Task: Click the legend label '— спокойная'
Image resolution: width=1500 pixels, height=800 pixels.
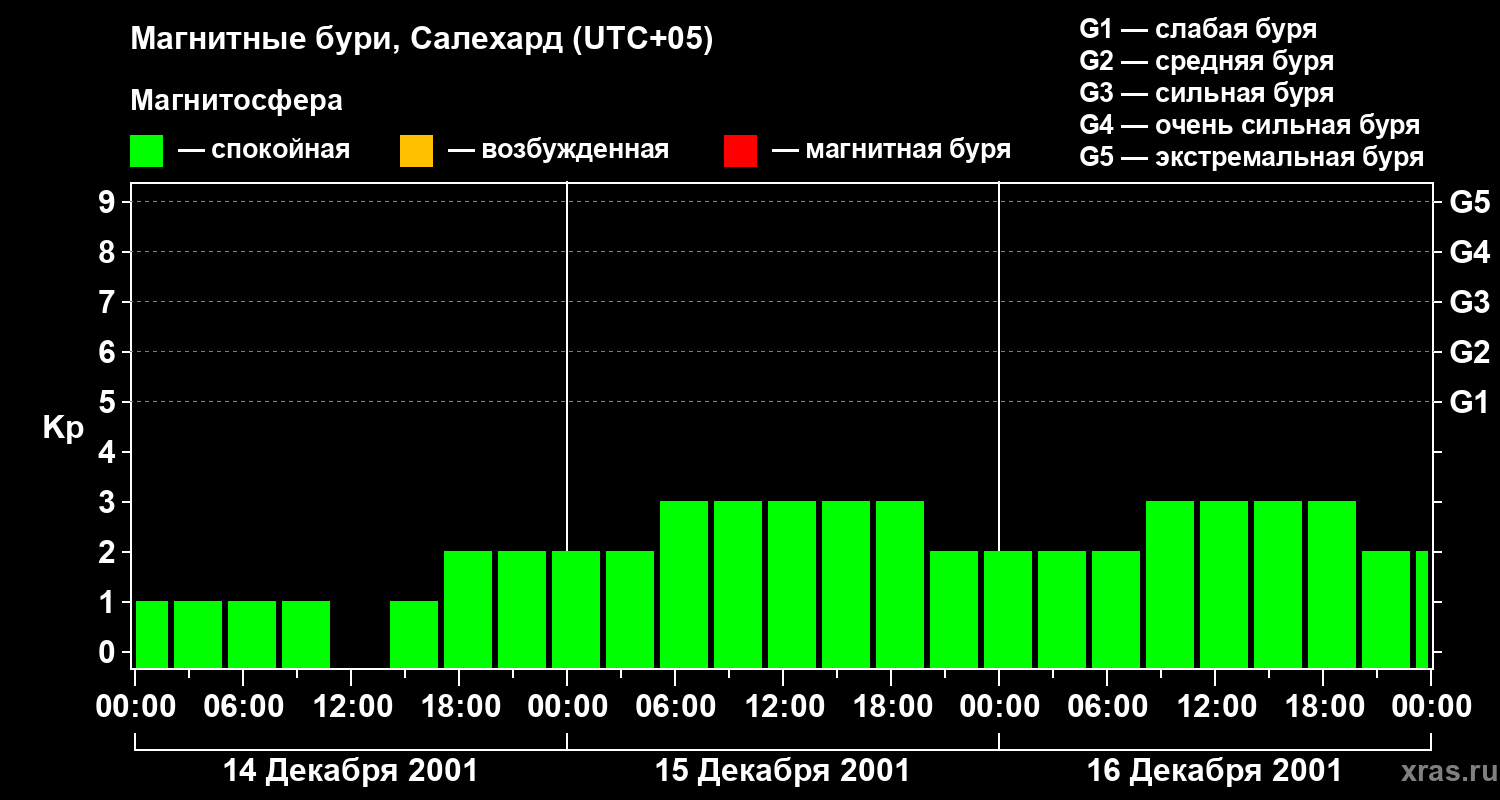Action: coord(264,150)
